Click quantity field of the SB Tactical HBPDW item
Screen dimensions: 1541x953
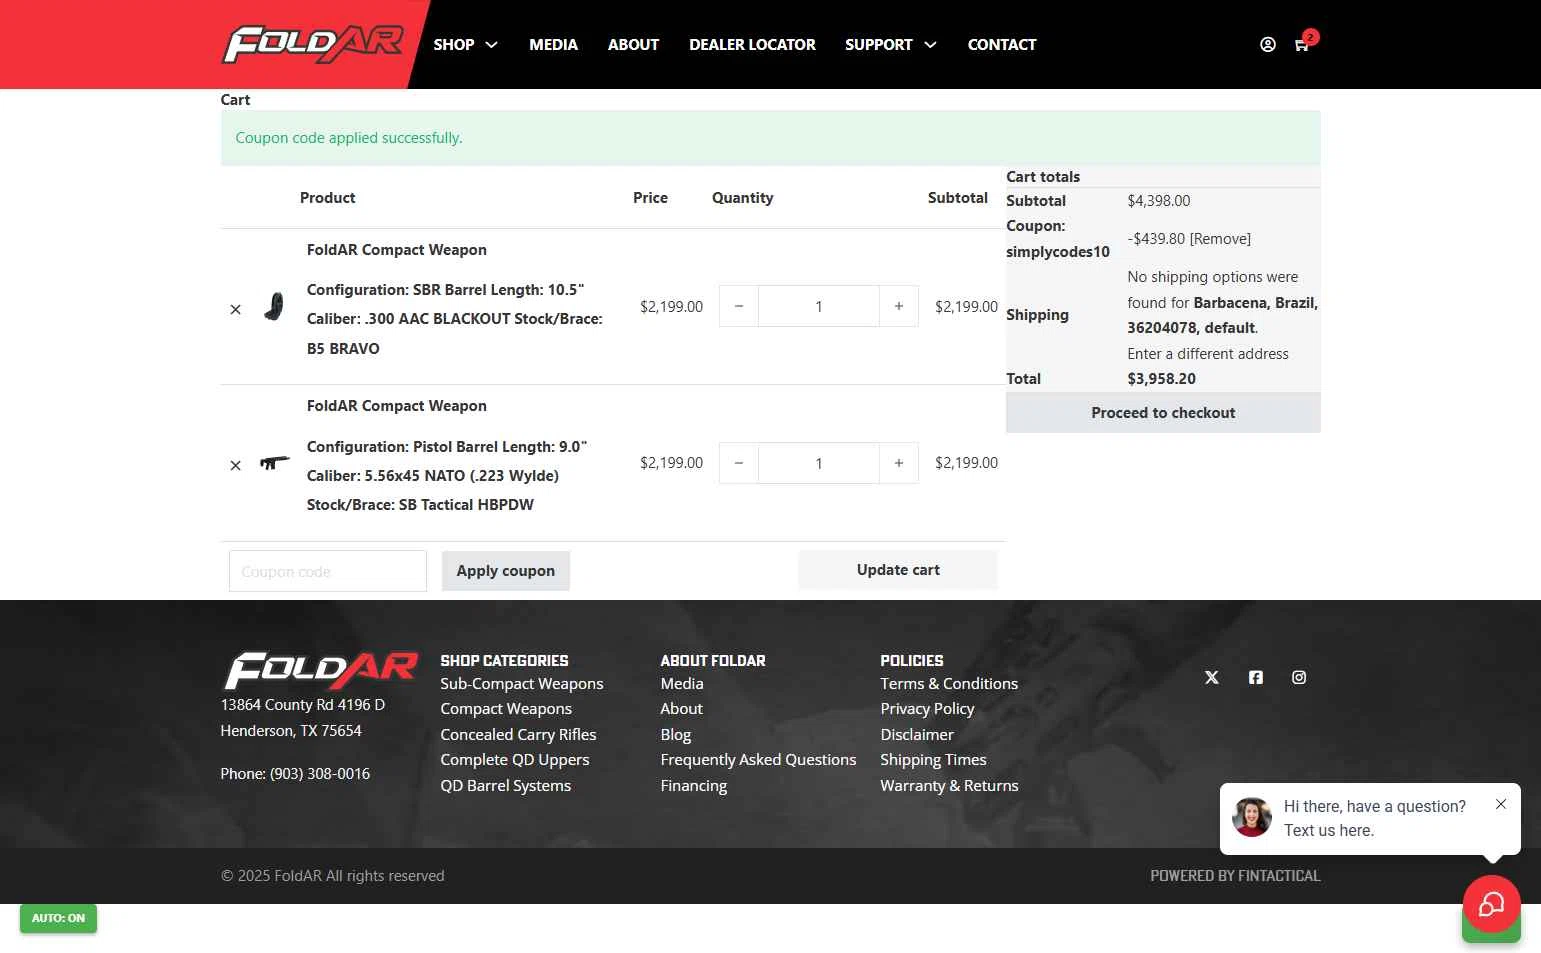coord(819,463)
